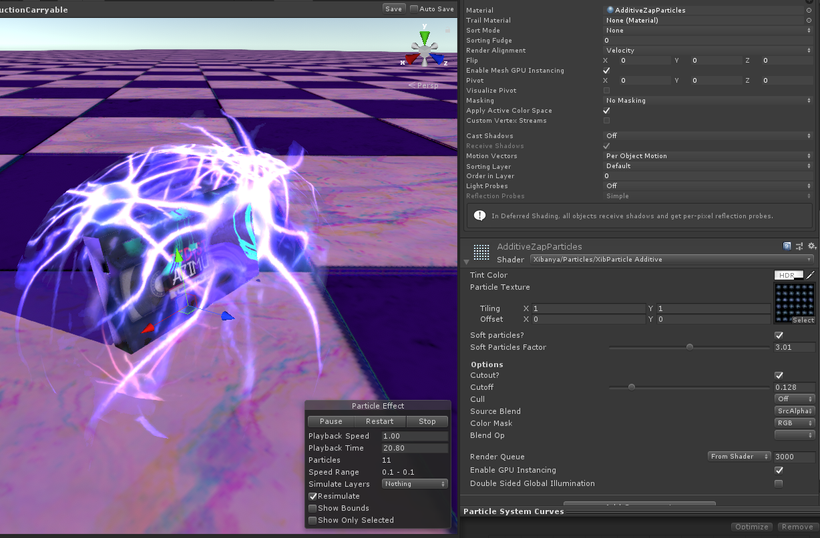Viewport: 820px width, 538px height.
Task: Open the material help book icon
Action: coord(788,246)
